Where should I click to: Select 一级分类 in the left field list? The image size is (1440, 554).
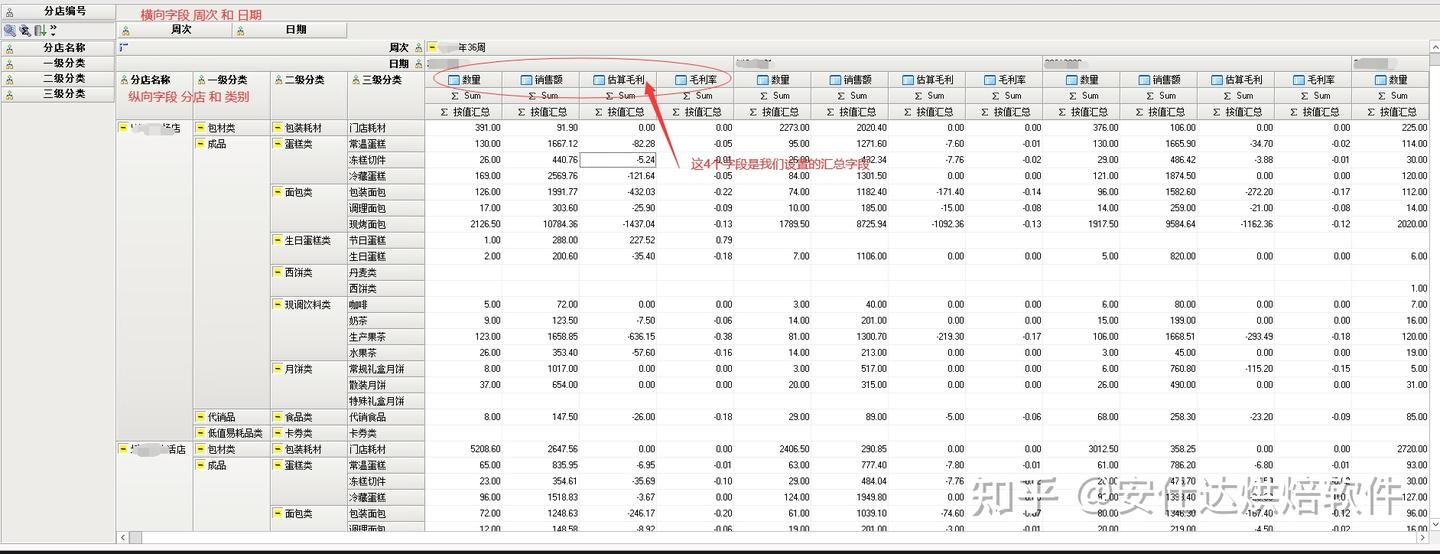tap(58, 63)
